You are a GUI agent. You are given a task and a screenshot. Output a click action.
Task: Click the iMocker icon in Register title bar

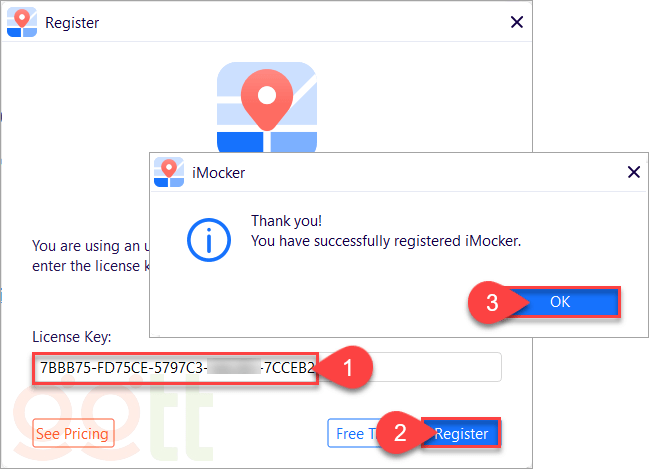pos(24,21)
